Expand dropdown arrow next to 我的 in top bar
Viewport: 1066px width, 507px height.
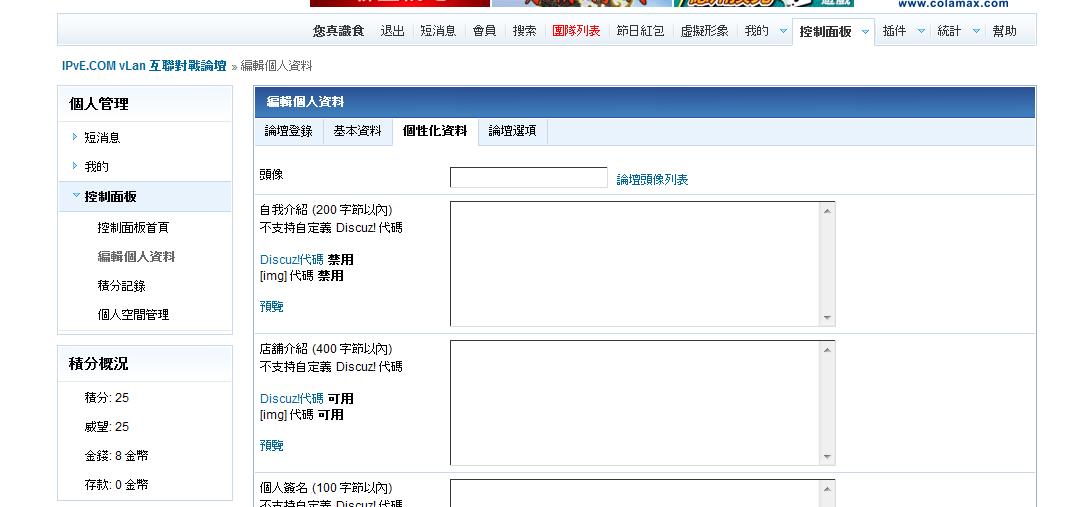783,31
